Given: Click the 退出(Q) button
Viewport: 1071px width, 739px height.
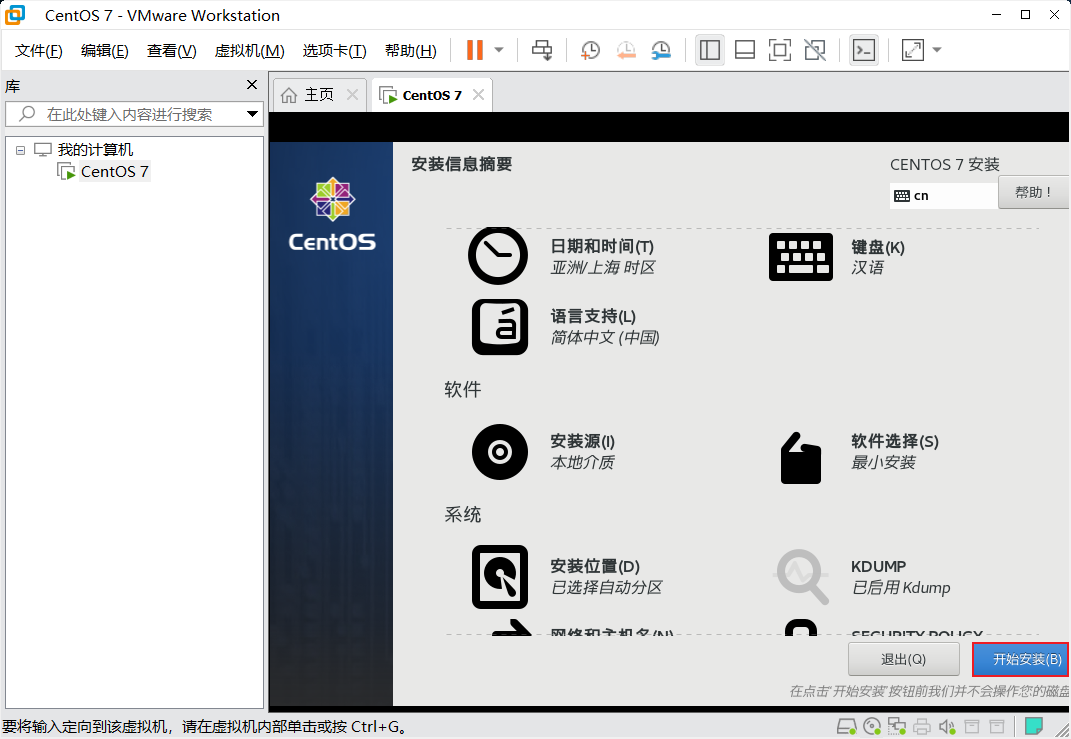Looking at the screenshot, I should tap(903, 659).
